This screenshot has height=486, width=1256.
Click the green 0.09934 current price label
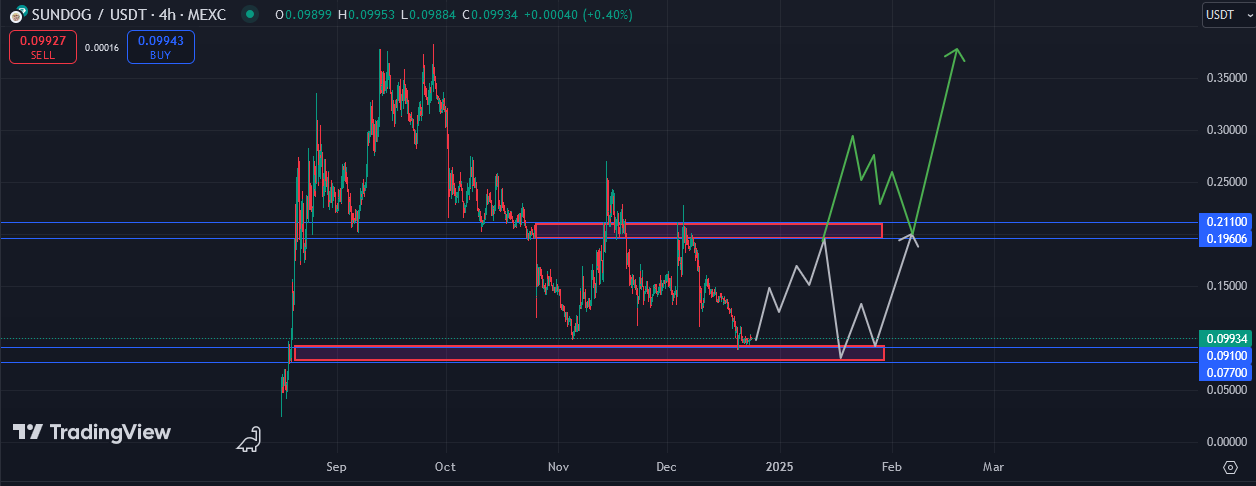click(1225, 339)
